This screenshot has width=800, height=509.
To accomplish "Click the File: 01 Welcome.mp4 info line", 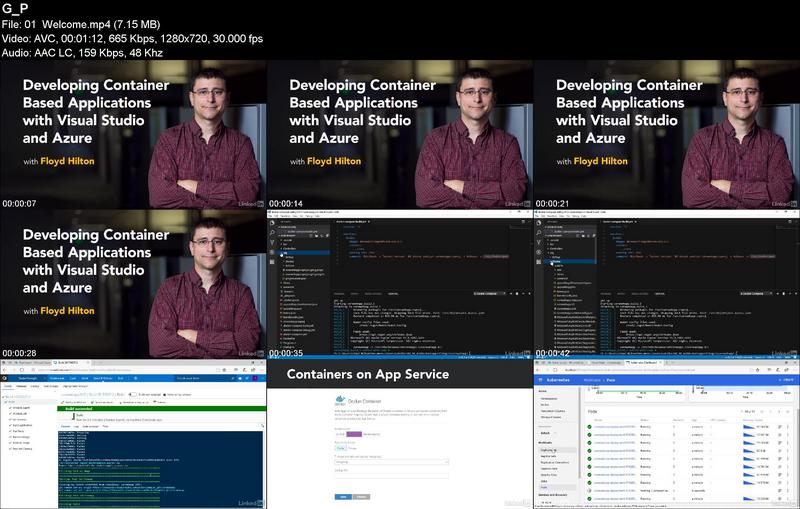I will [81, 24].
